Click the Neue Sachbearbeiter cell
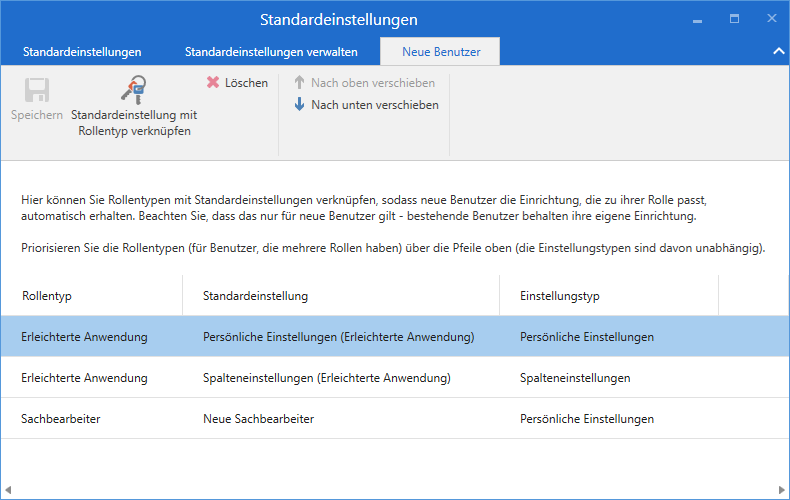Viewport: 790px width, 500px height. 258,419
